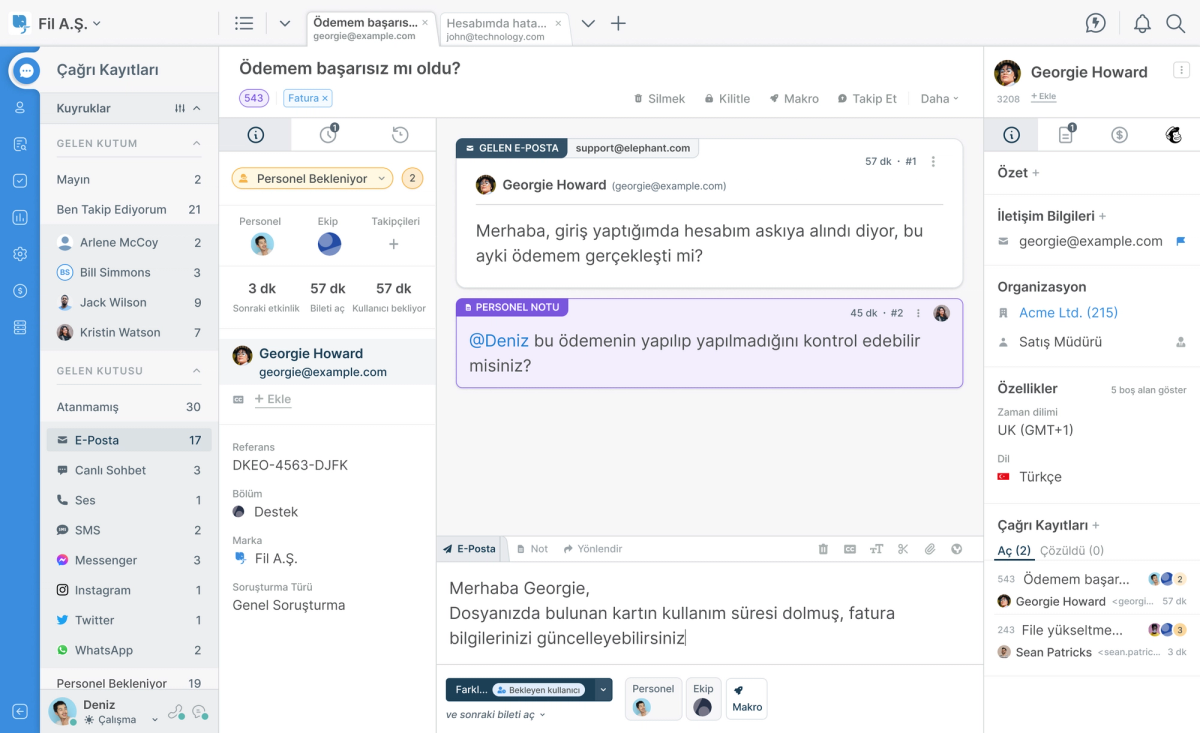This screenshot has height=733, width=1200.
Task: Open the ticket info tab
Action: 255,135
